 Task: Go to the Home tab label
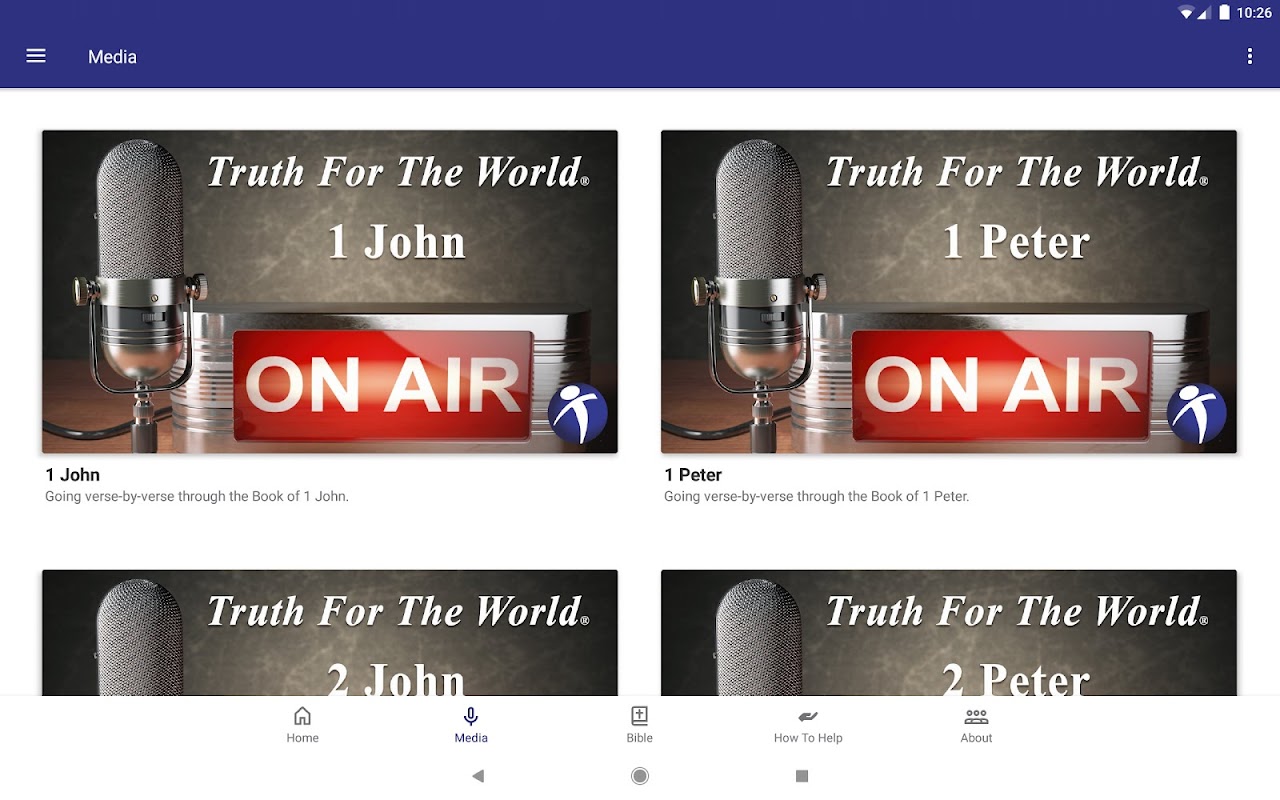pyautogui.click(x=302, y=738)
